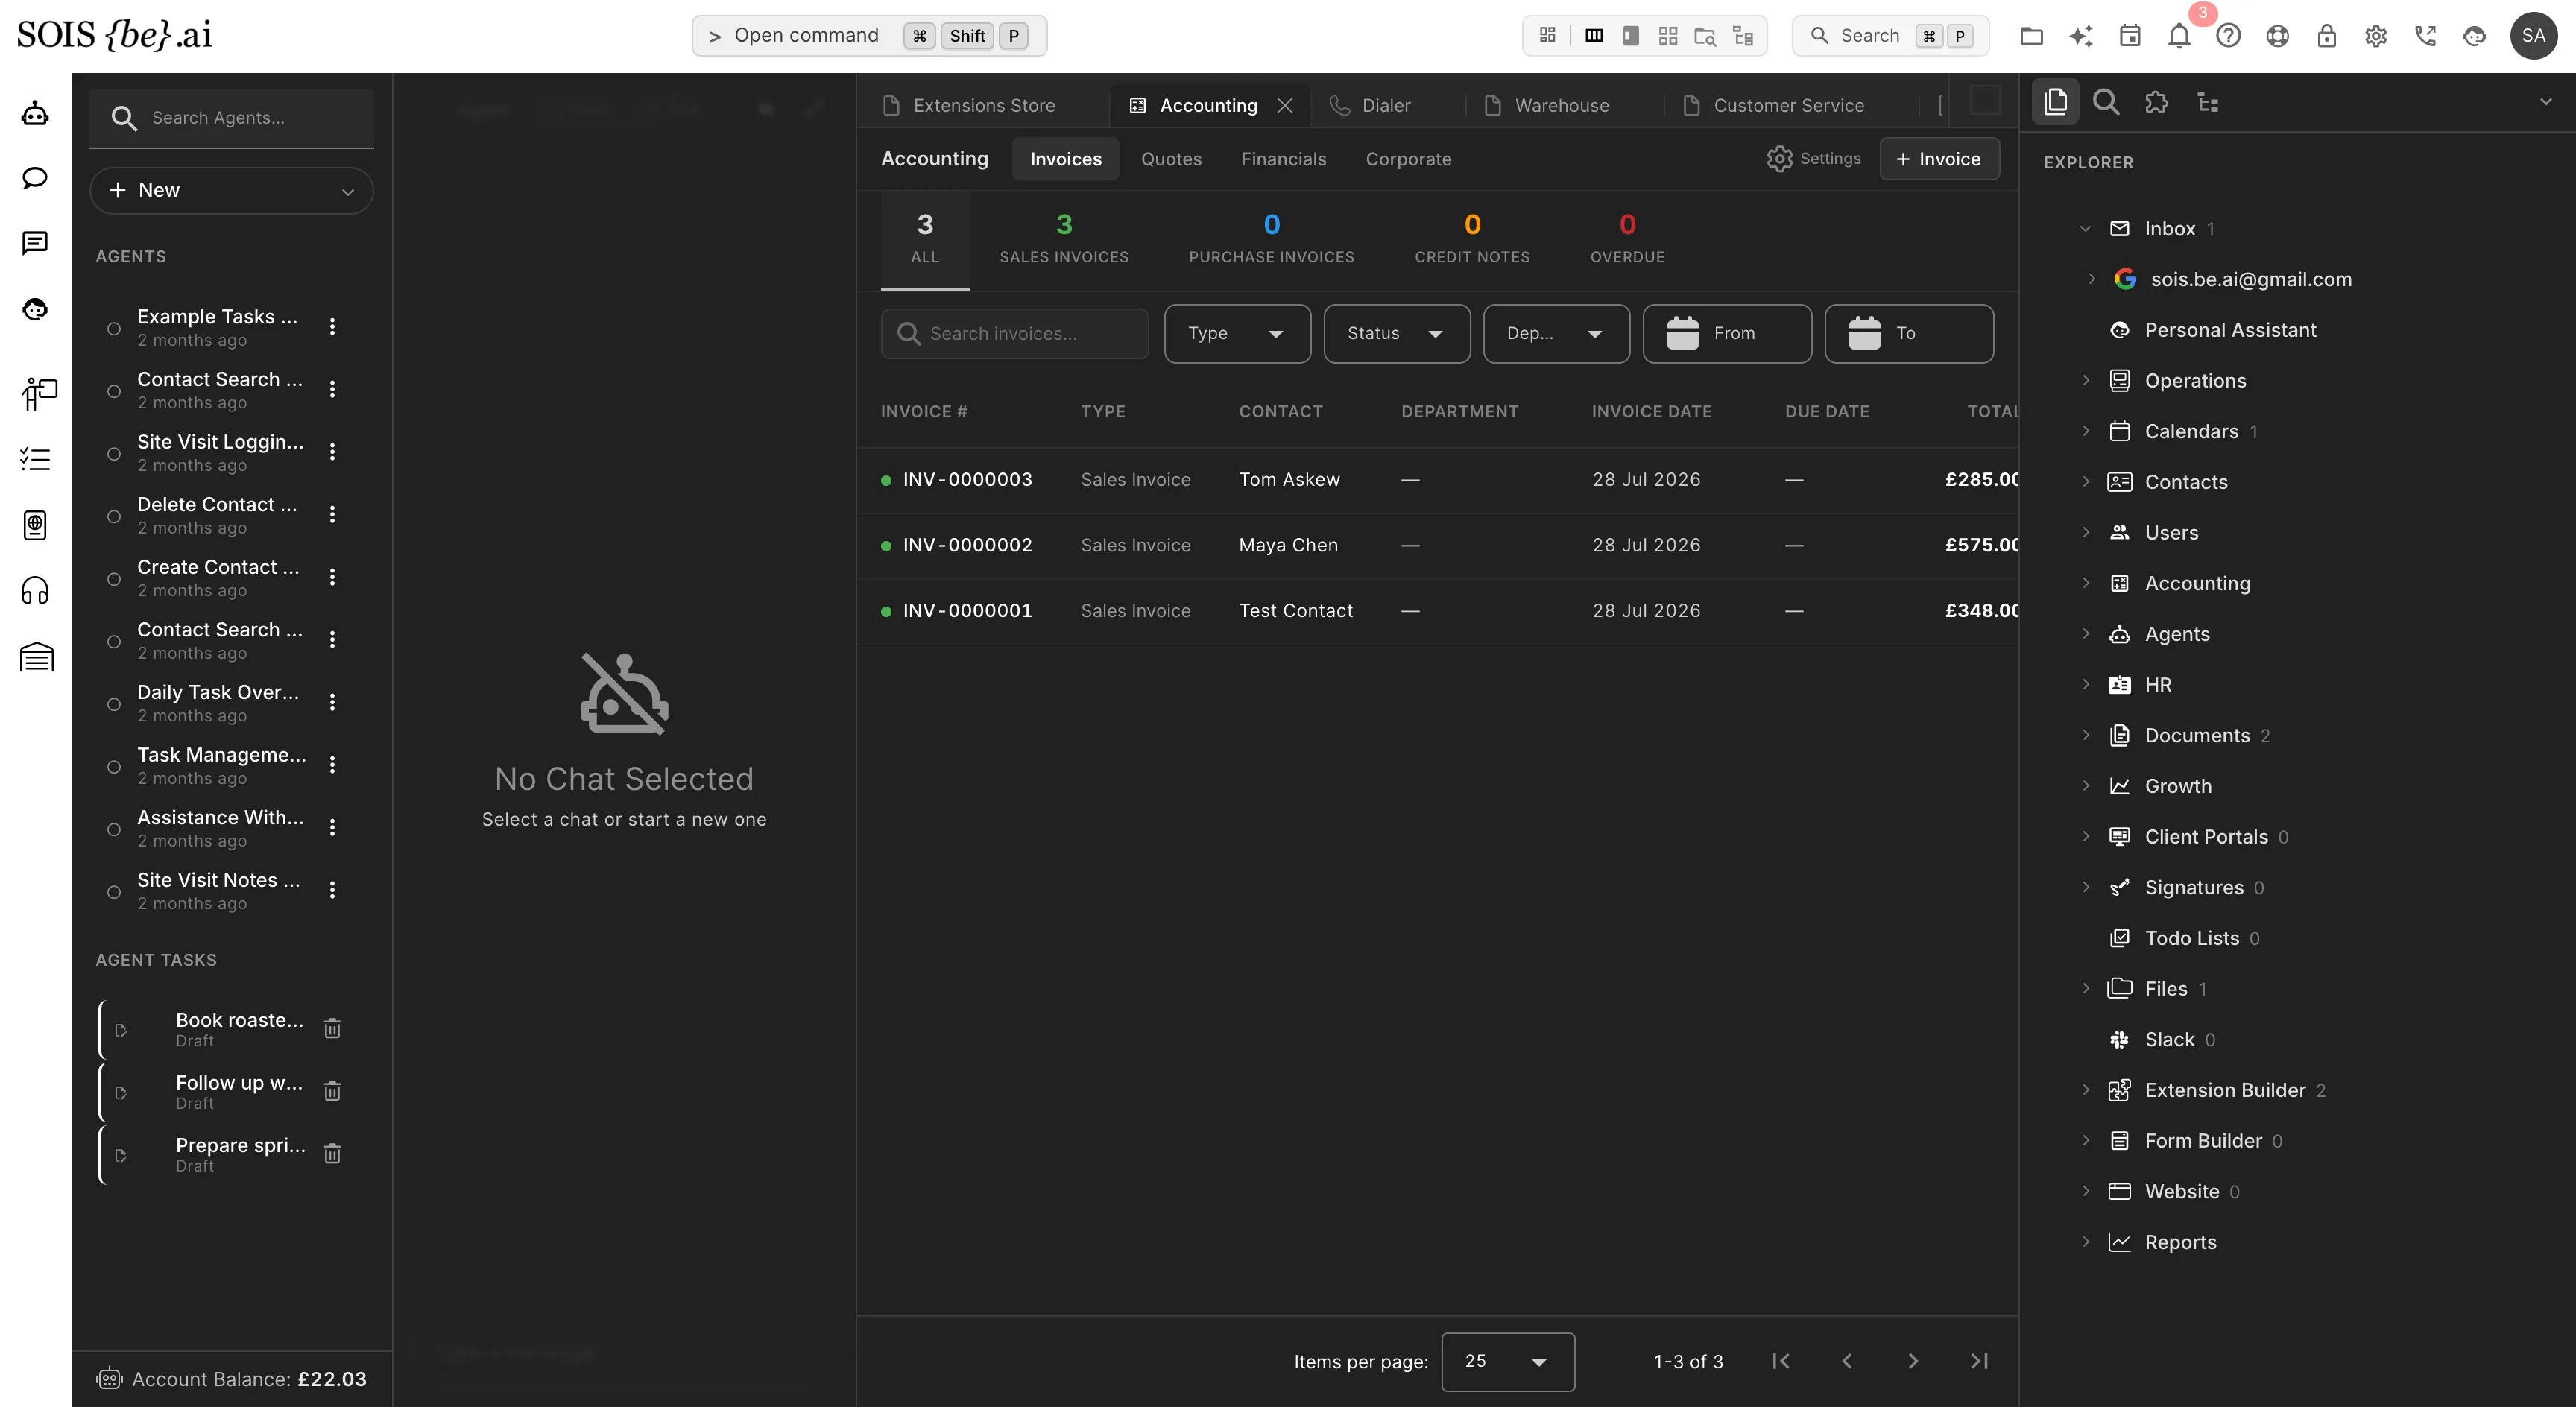Open the calendar icon in top toolbar
2576x1407 pixels.
(2130, 36)
